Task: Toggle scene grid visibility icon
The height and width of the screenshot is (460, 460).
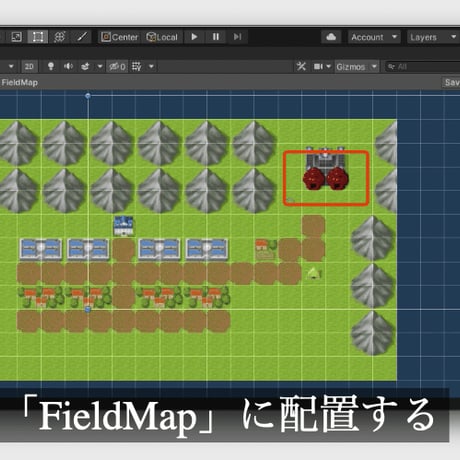Action: [x=137, y=66]
